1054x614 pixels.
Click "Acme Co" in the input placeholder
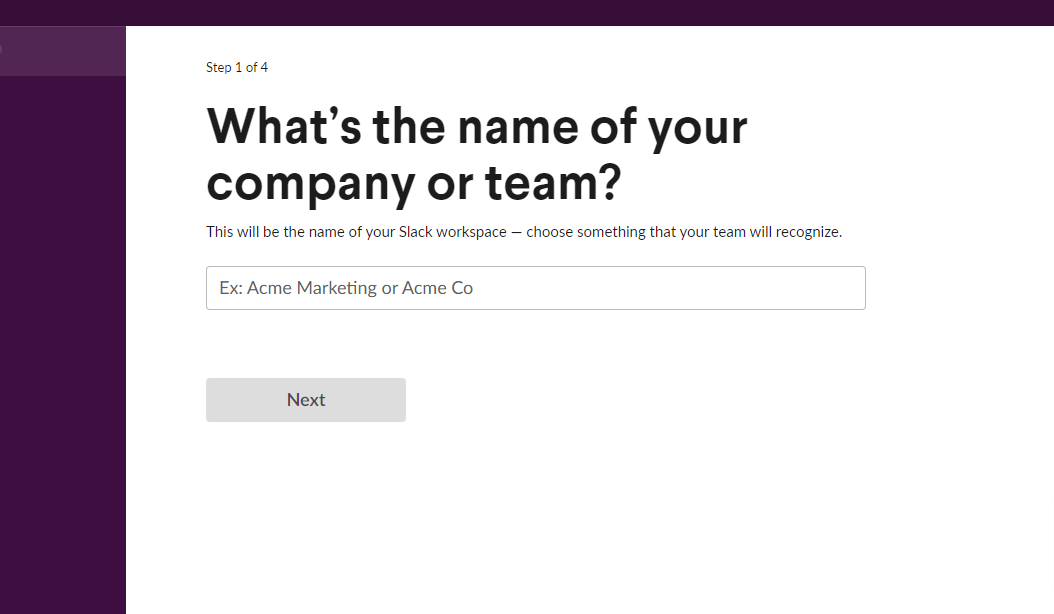[x=437, y=288]
